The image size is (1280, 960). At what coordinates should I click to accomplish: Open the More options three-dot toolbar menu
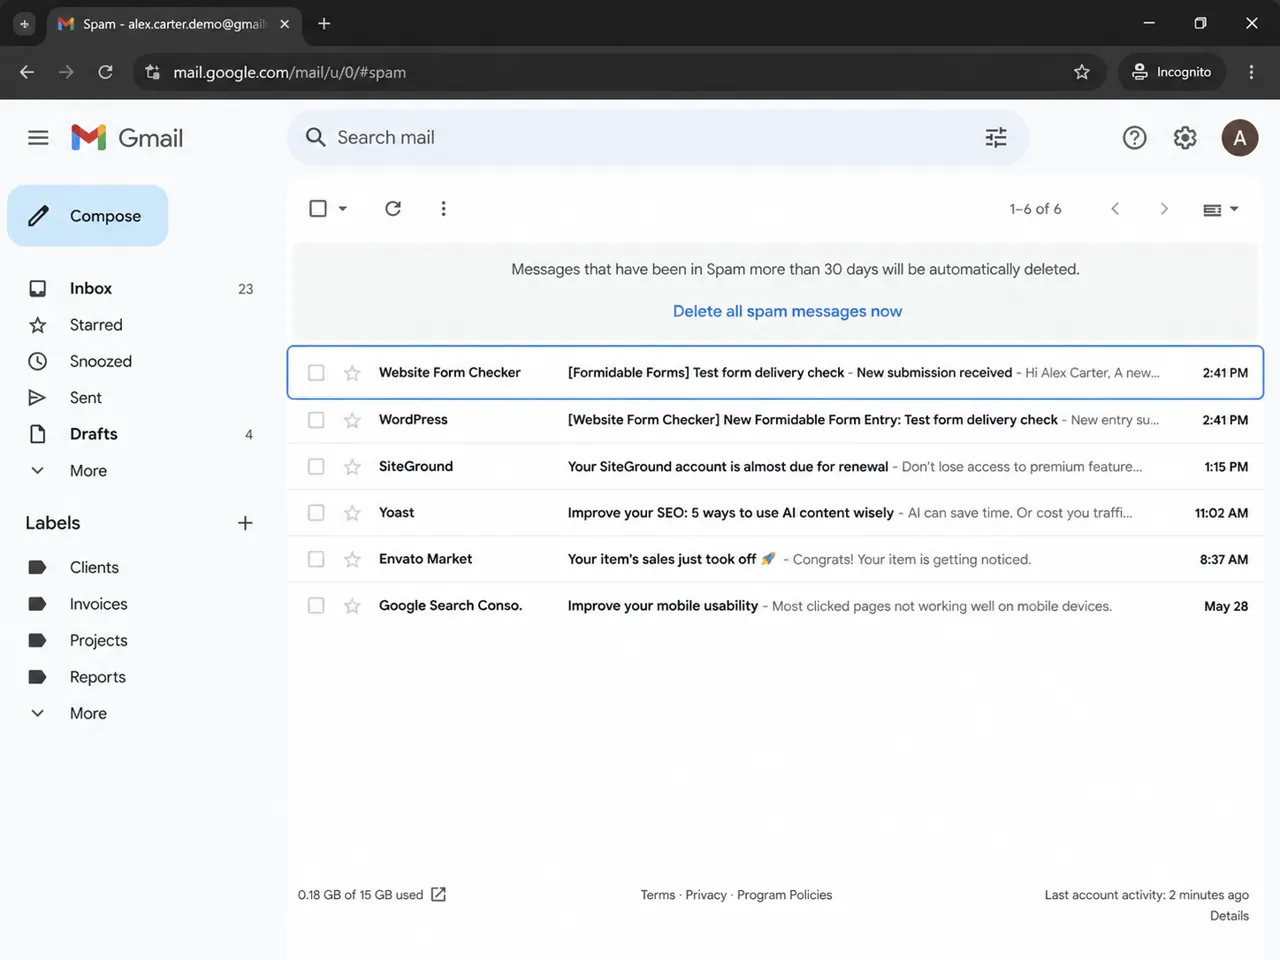[443, 208]
